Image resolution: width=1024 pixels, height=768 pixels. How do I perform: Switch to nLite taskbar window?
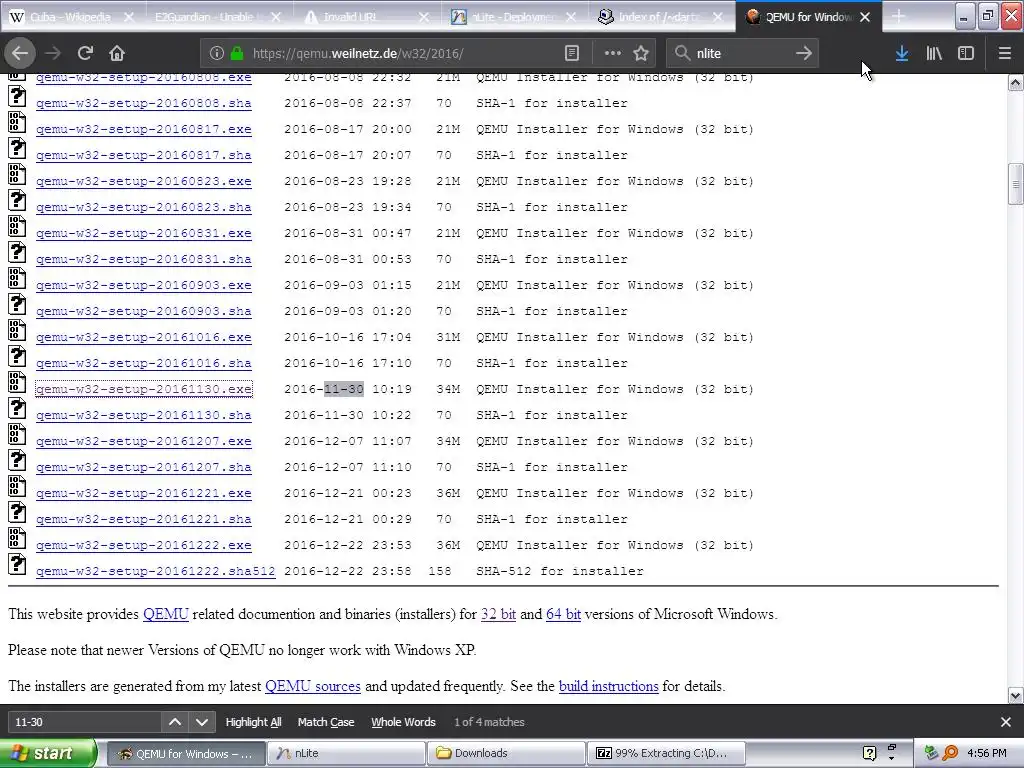coord(347,753)
